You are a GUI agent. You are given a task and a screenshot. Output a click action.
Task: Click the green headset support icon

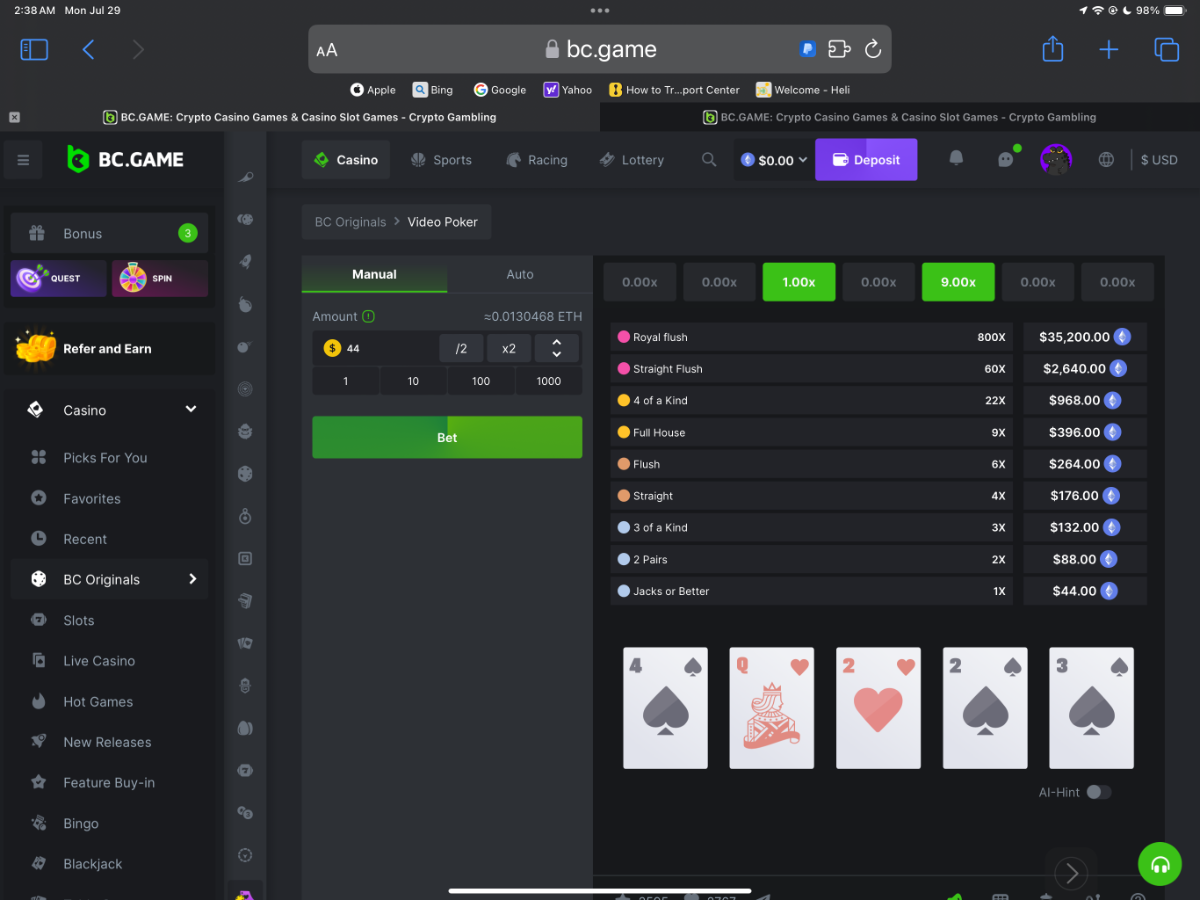tap(1160, 865)
